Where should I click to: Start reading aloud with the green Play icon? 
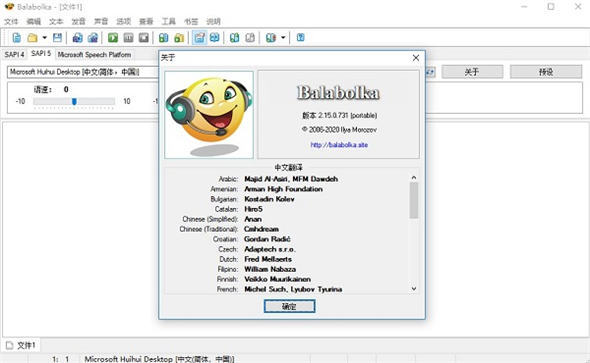(113, 38)
